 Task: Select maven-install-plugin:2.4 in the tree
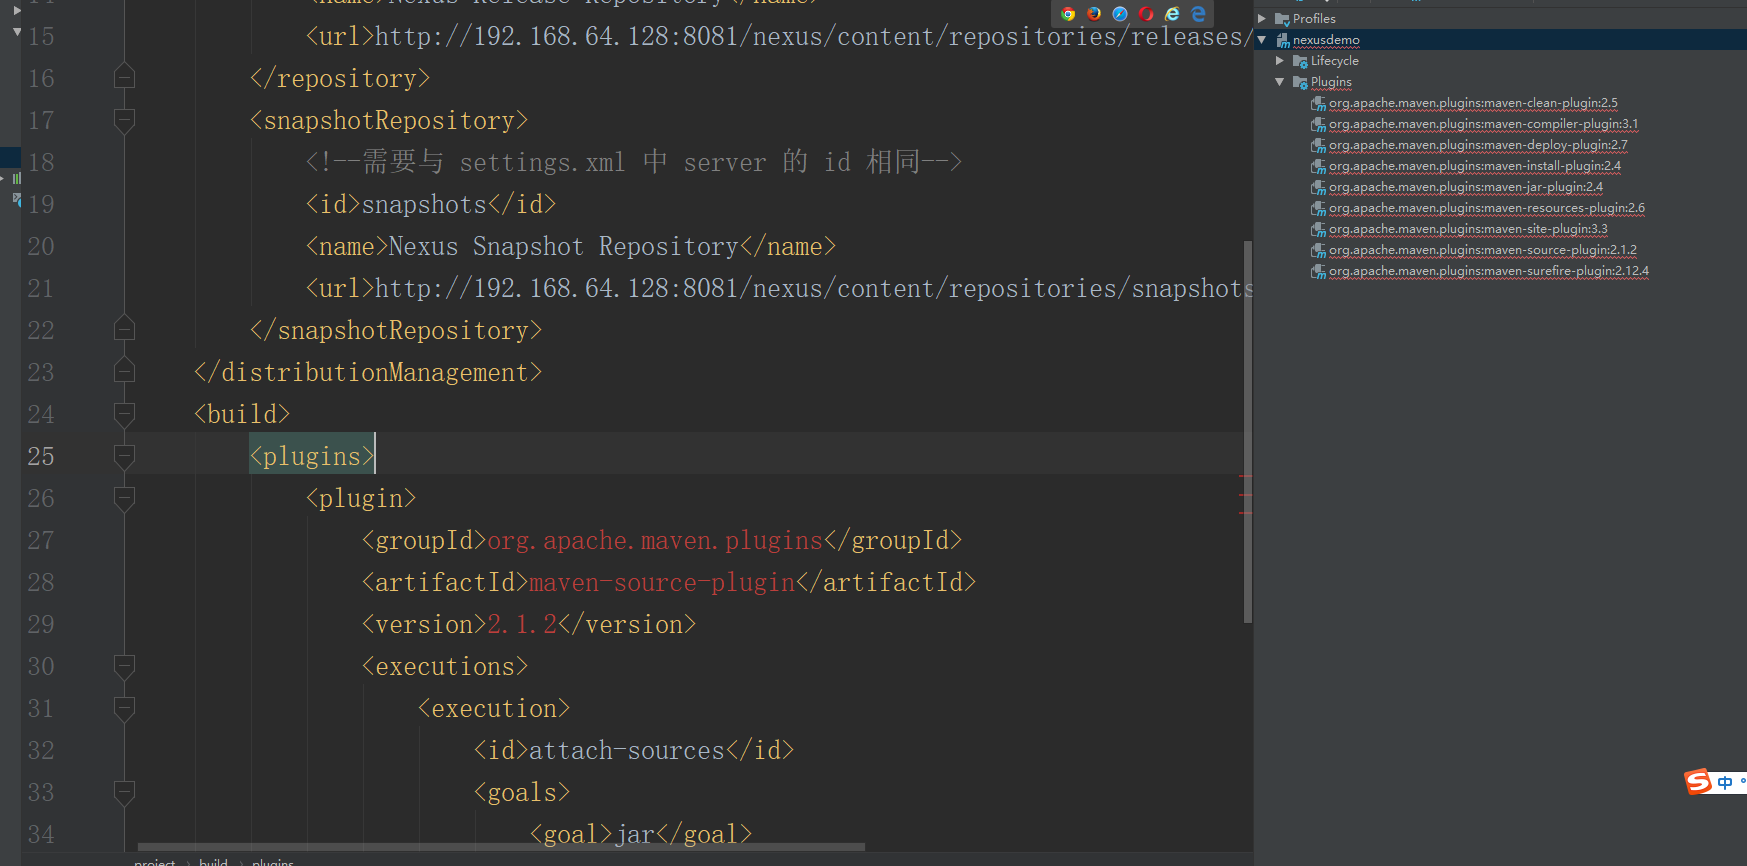pyautogui.click(x=1475, y=166)
